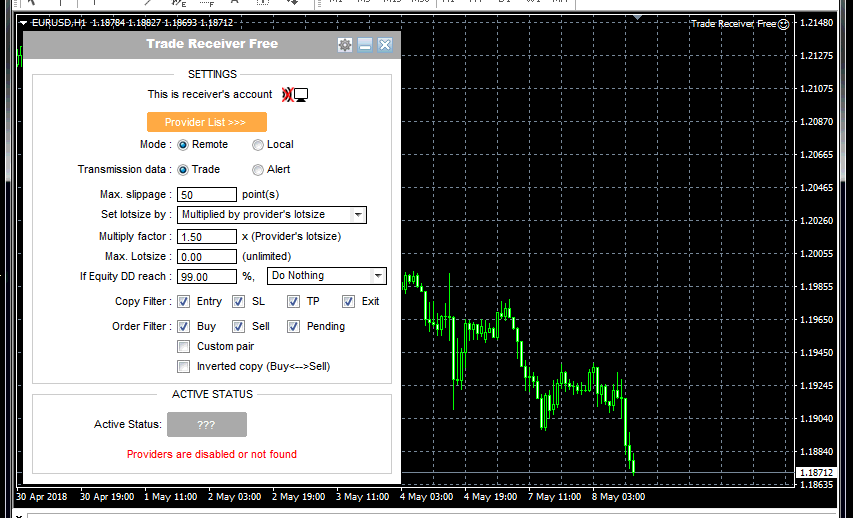This screenshot has height=518, width=853.
Task: Click the This is receiver's account text
Action: click(209, 95)
